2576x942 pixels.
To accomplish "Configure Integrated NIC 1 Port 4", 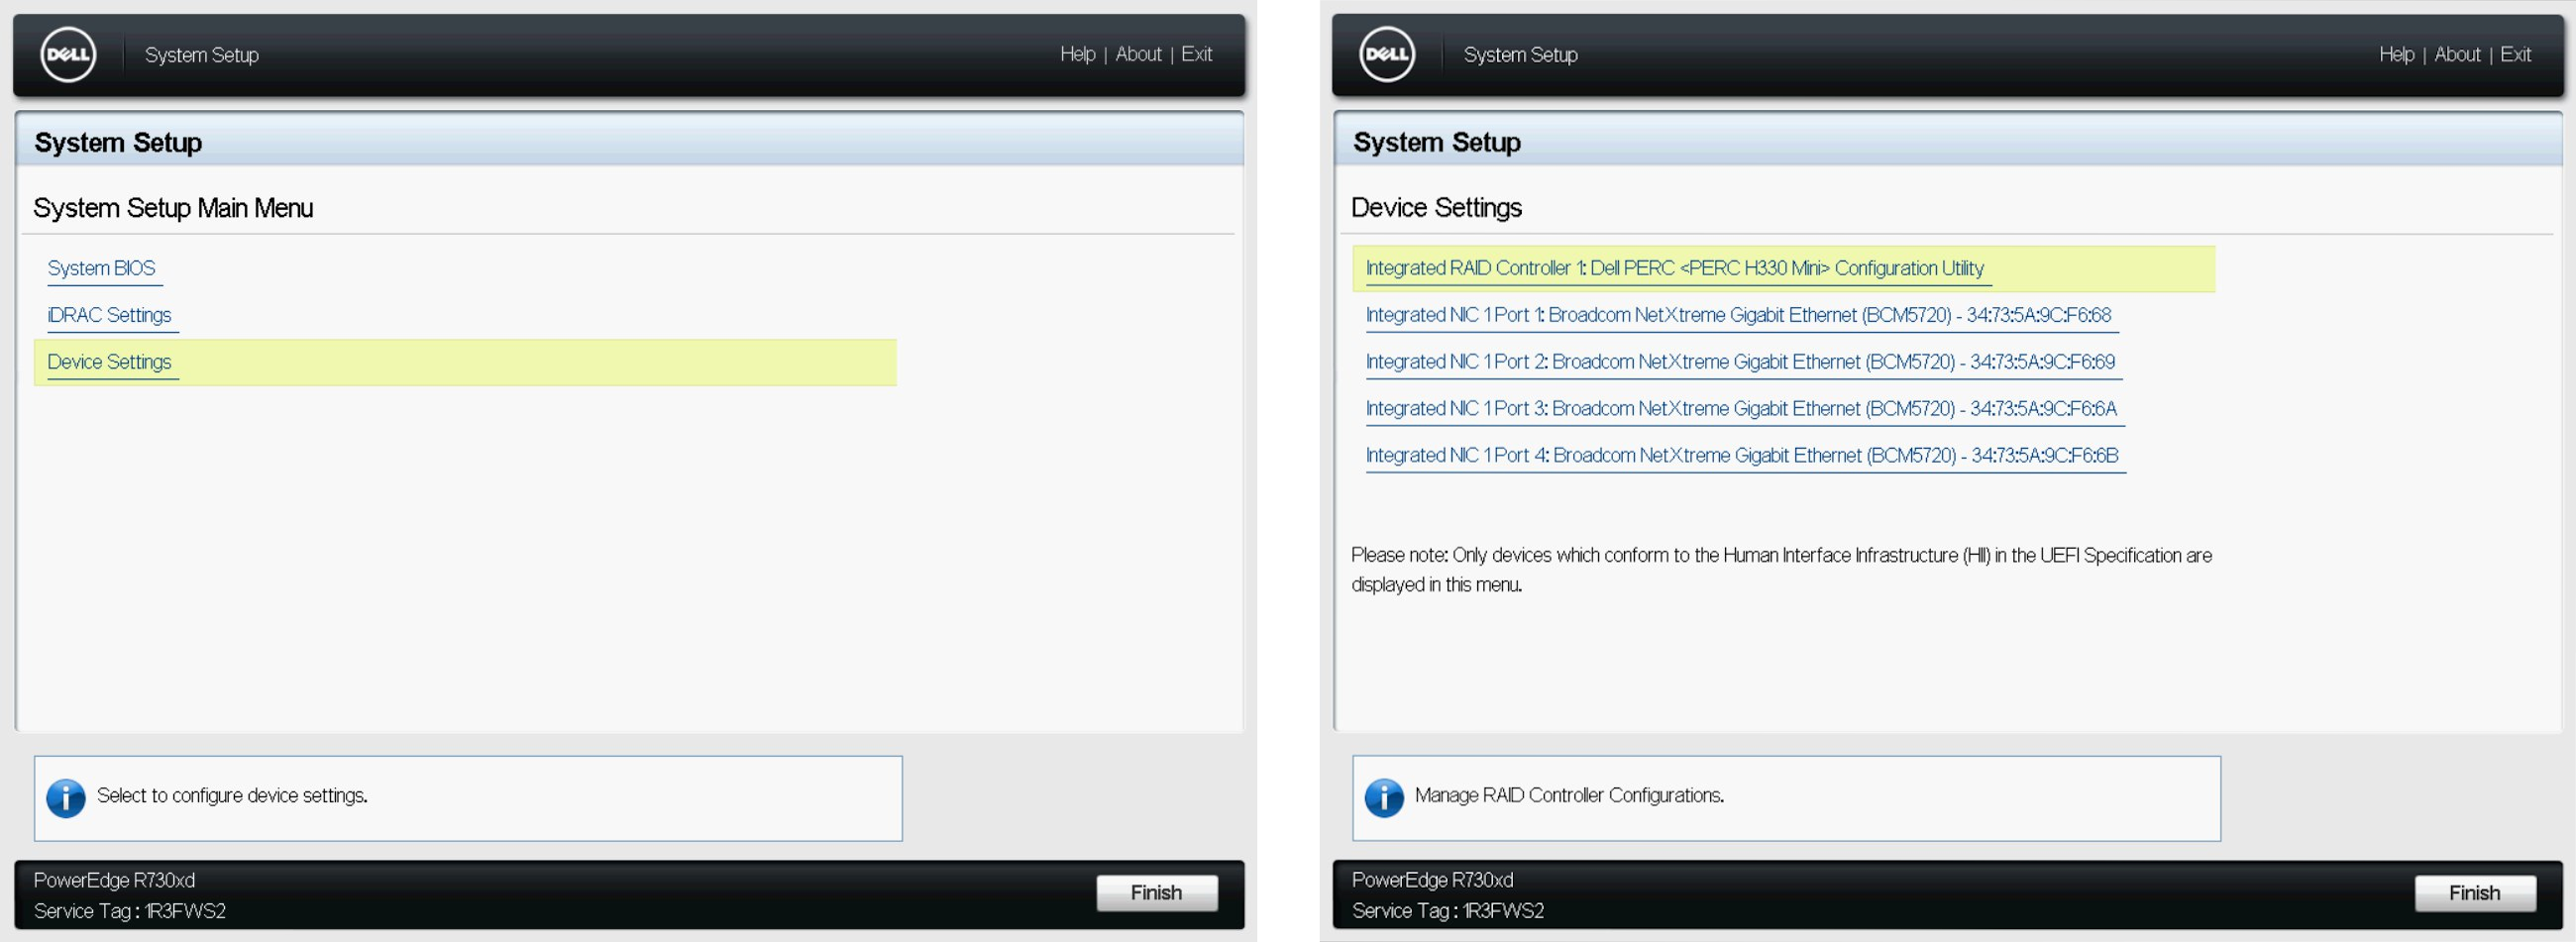I will click(1741, 456).
